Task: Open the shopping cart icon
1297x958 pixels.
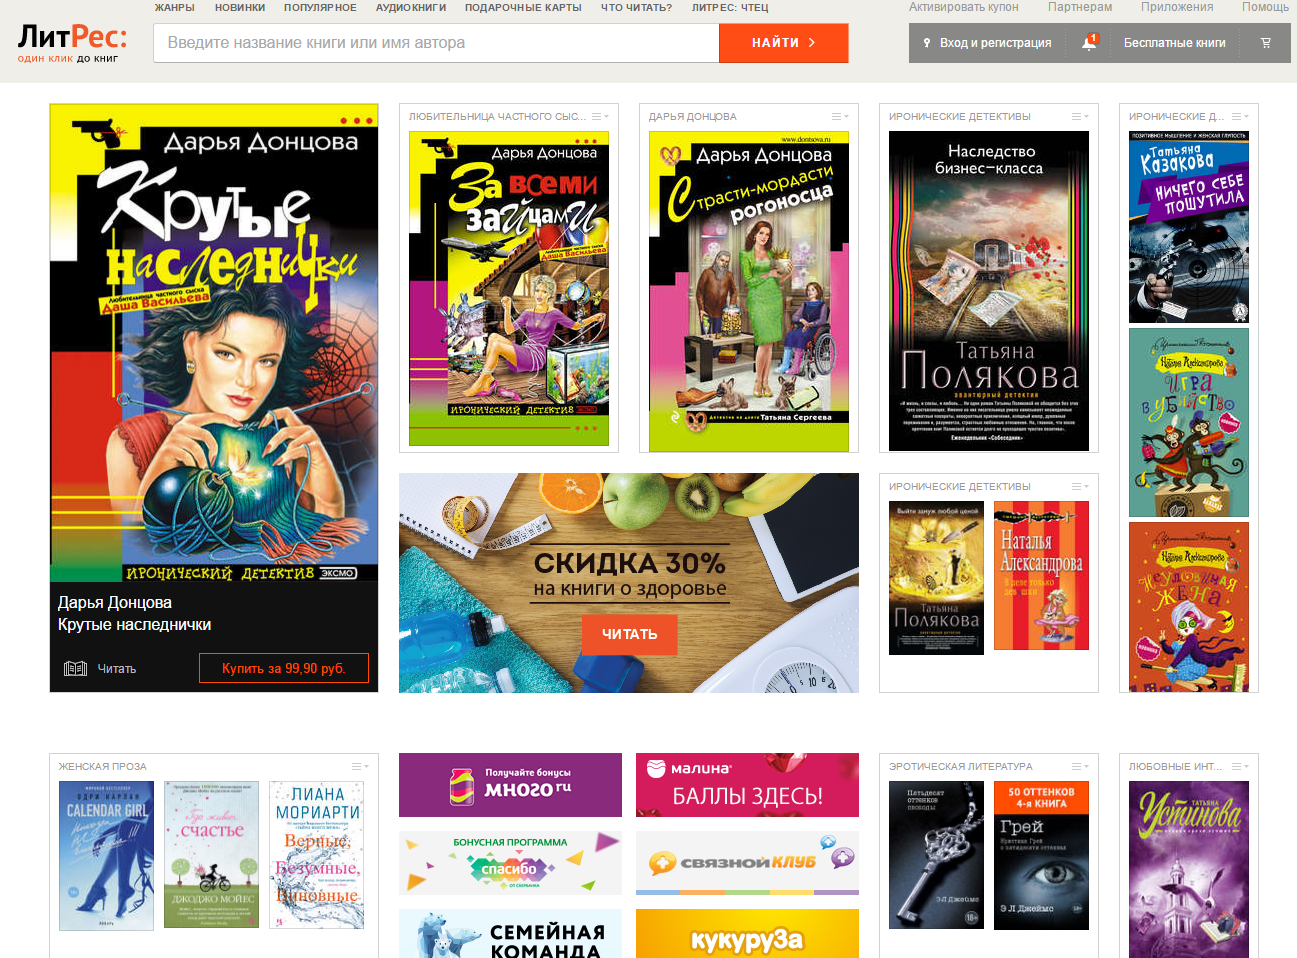Action: coord(1266,43)
